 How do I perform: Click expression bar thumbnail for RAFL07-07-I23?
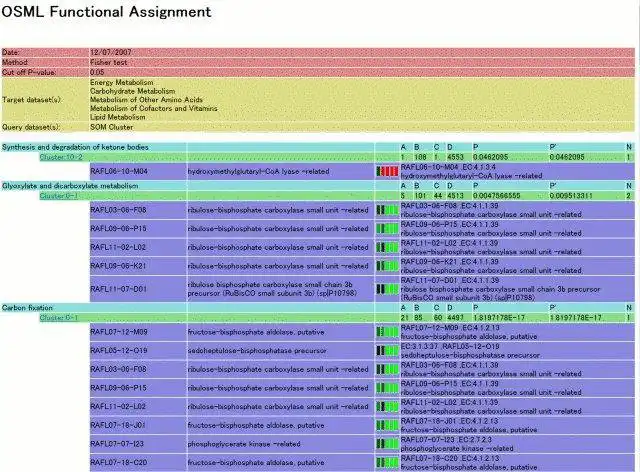pyautogui.click(x=387, y=444)
